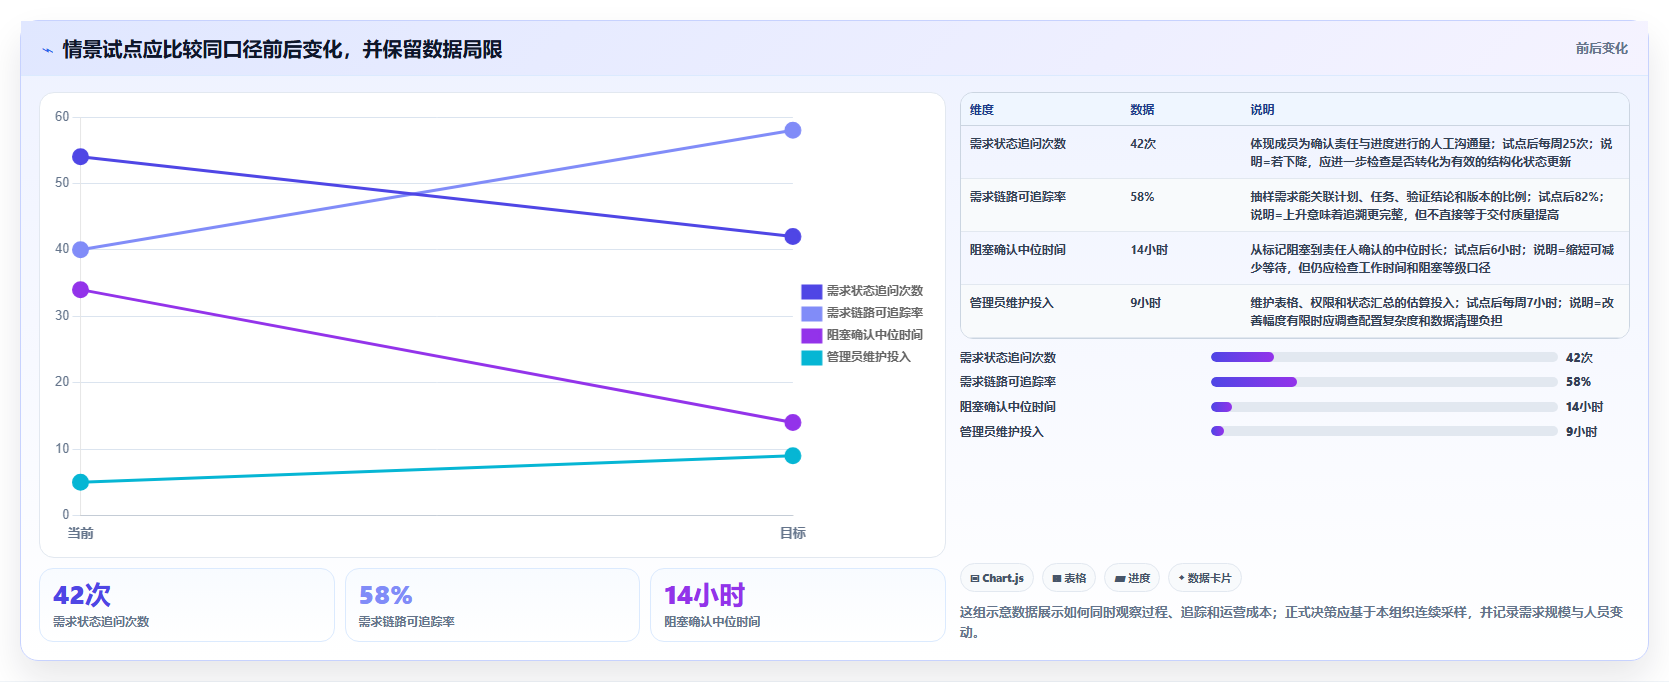
Task: Click the 30 y-axis tick label
Action: click(62, 316)
